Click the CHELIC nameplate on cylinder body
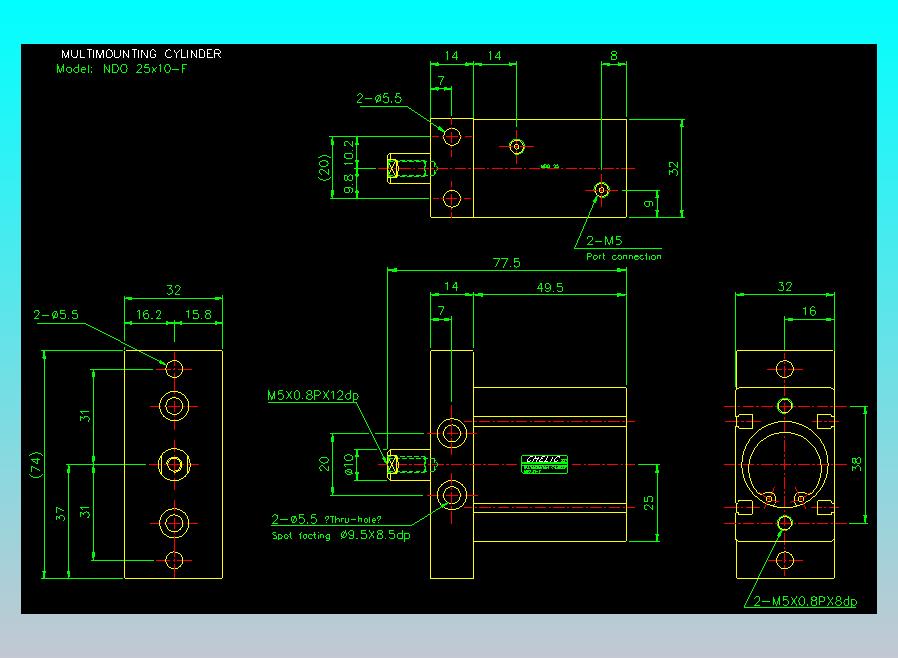Screen dimensions: 898x658 545,464
